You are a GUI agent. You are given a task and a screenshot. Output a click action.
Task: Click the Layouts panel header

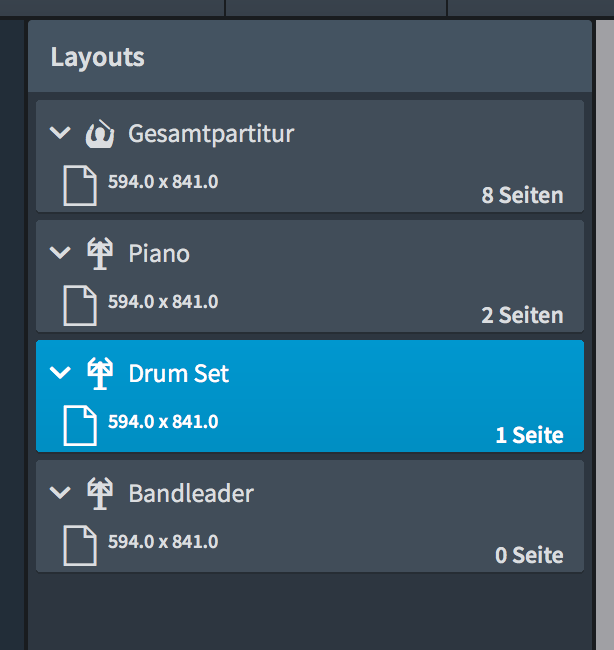[x=98, y=57]
